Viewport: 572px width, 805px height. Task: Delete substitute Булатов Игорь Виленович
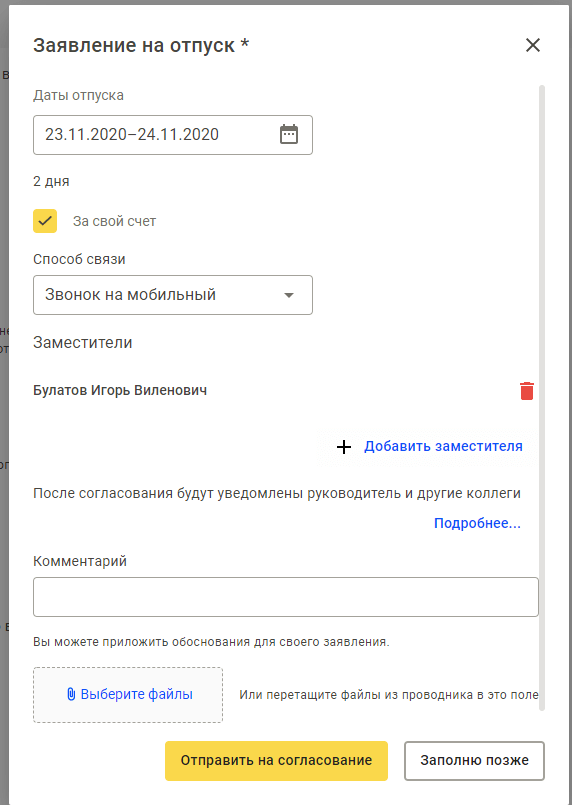[527, 391]
